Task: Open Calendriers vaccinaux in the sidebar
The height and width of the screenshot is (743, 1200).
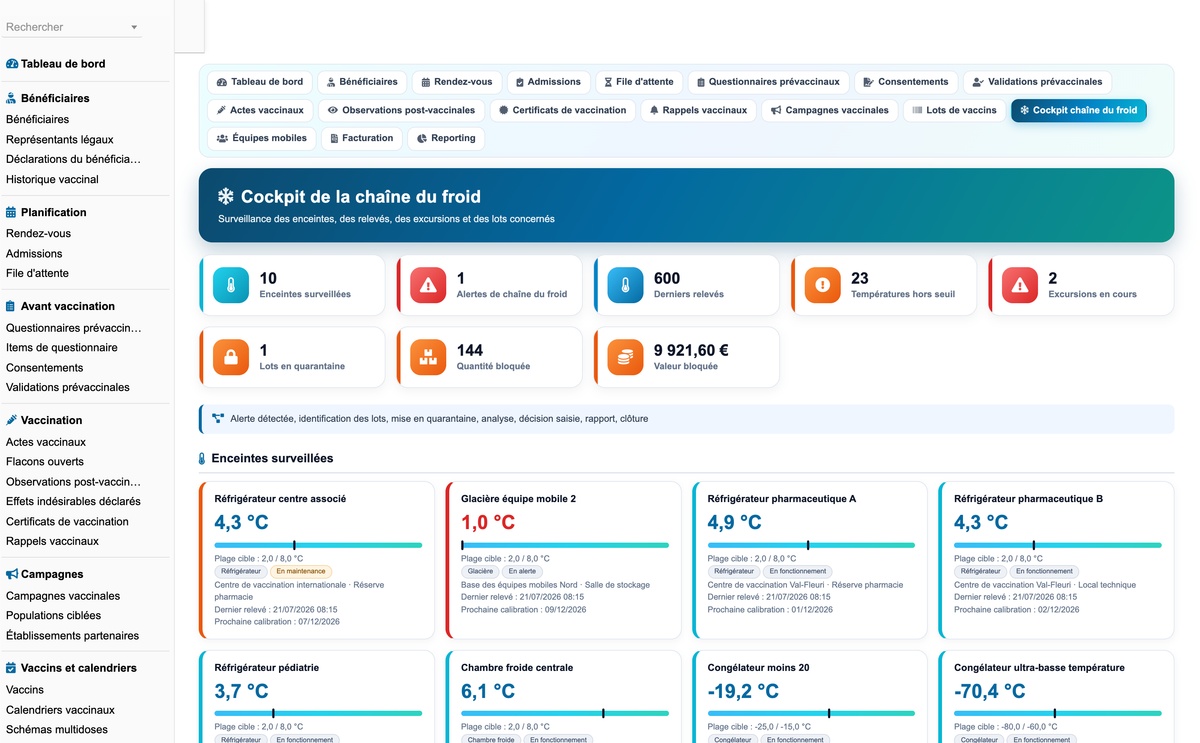Action: click(60, 710)
